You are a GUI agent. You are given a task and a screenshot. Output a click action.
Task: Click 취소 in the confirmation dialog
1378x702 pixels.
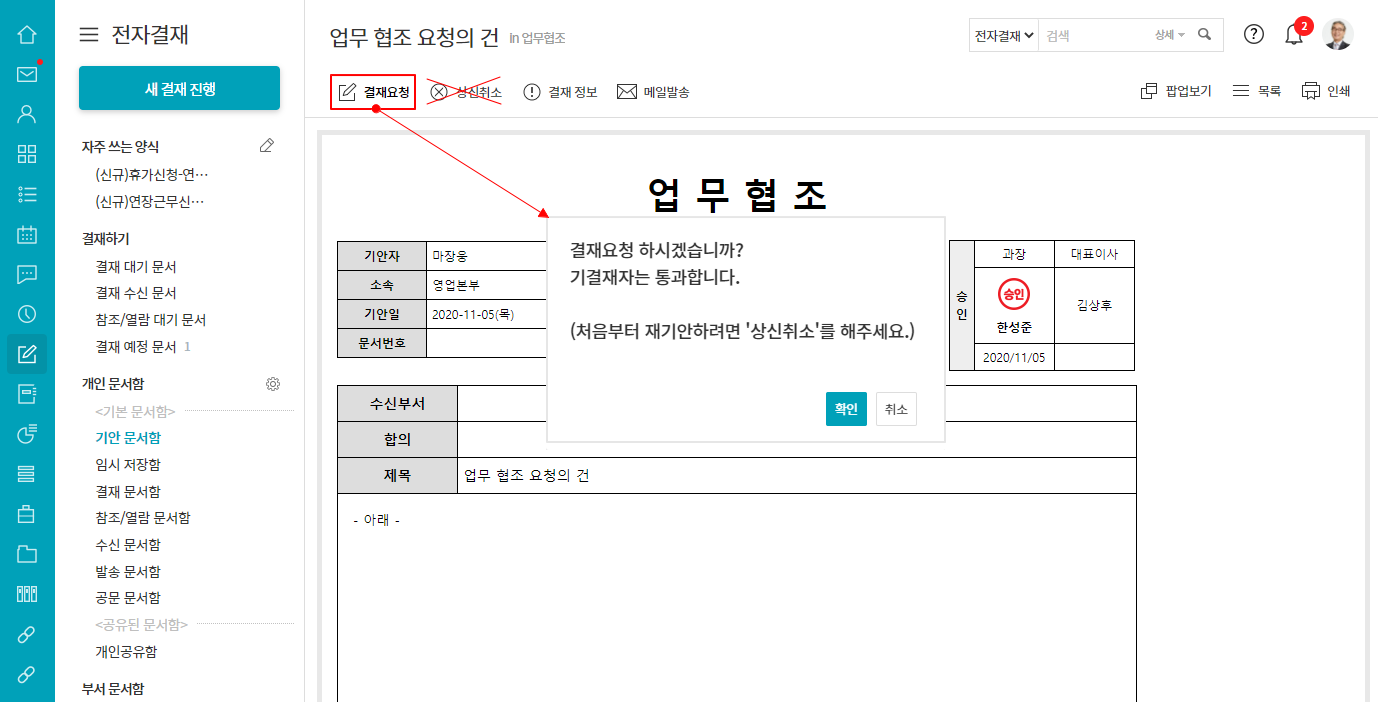(x=896, y=409)
